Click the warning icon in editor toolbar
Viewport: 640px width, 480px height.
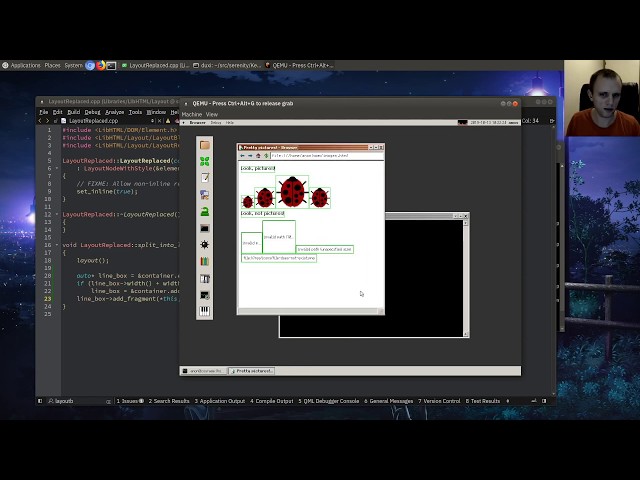point(168,121)
